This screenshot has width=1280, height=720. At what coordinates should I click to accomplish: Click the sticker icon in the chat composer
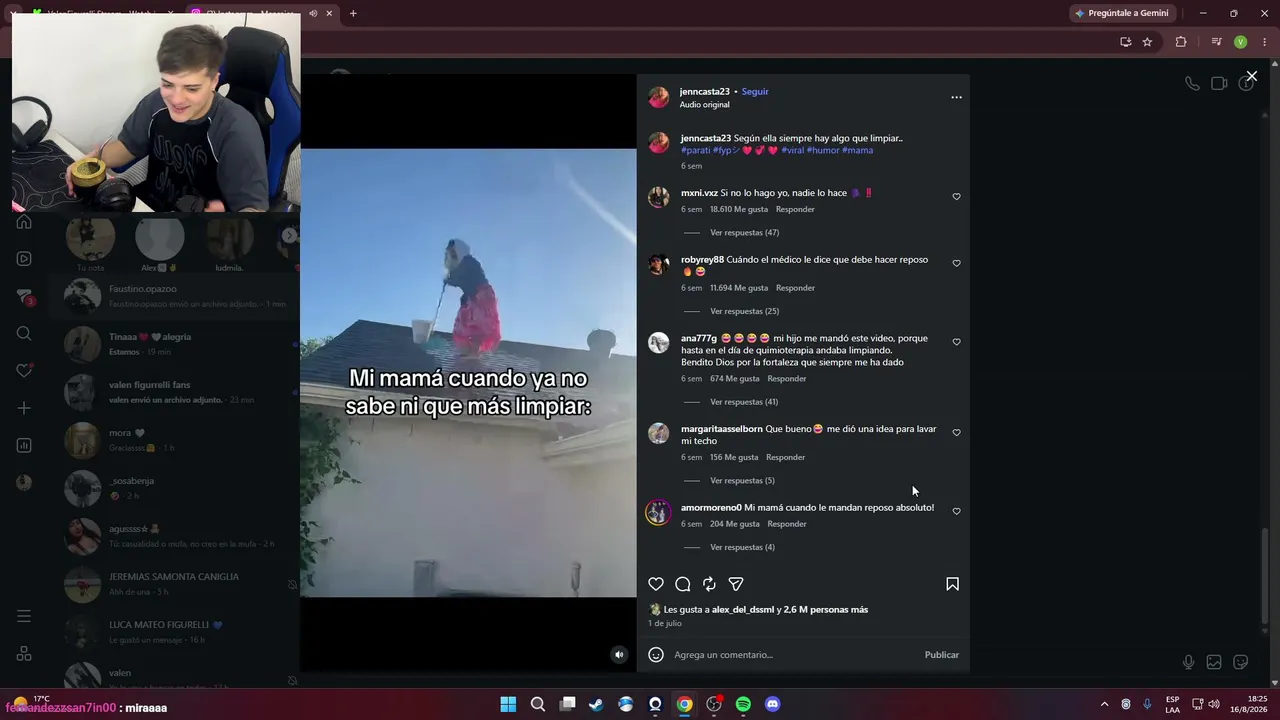point(1241,662)
